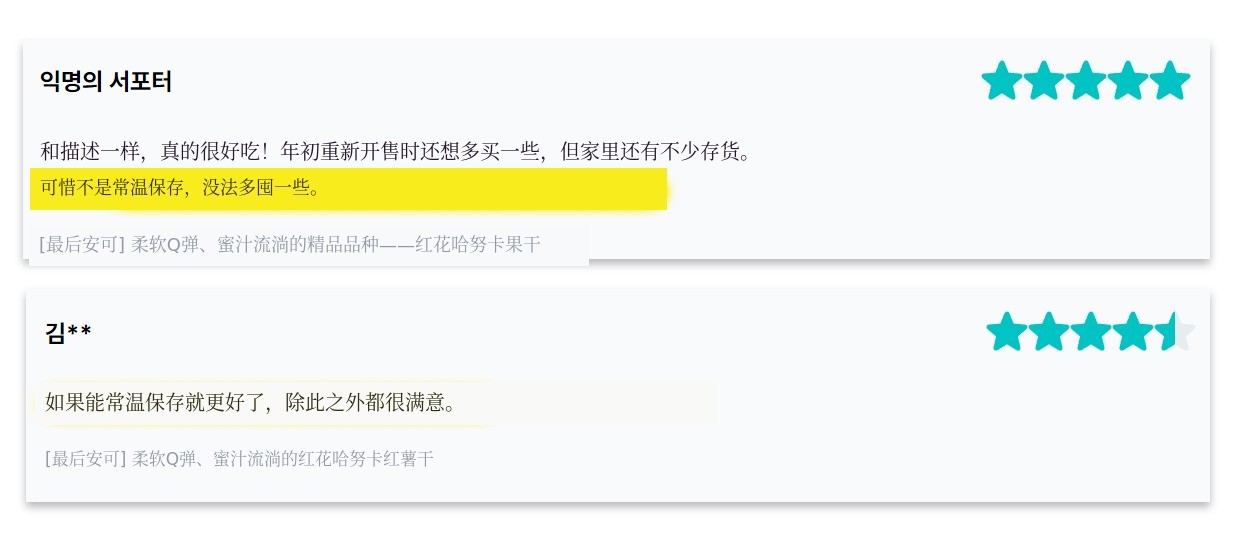1233x546 pixels.
Task: Click the third star in 김**'s rating
Action: tap(1091, 332)
